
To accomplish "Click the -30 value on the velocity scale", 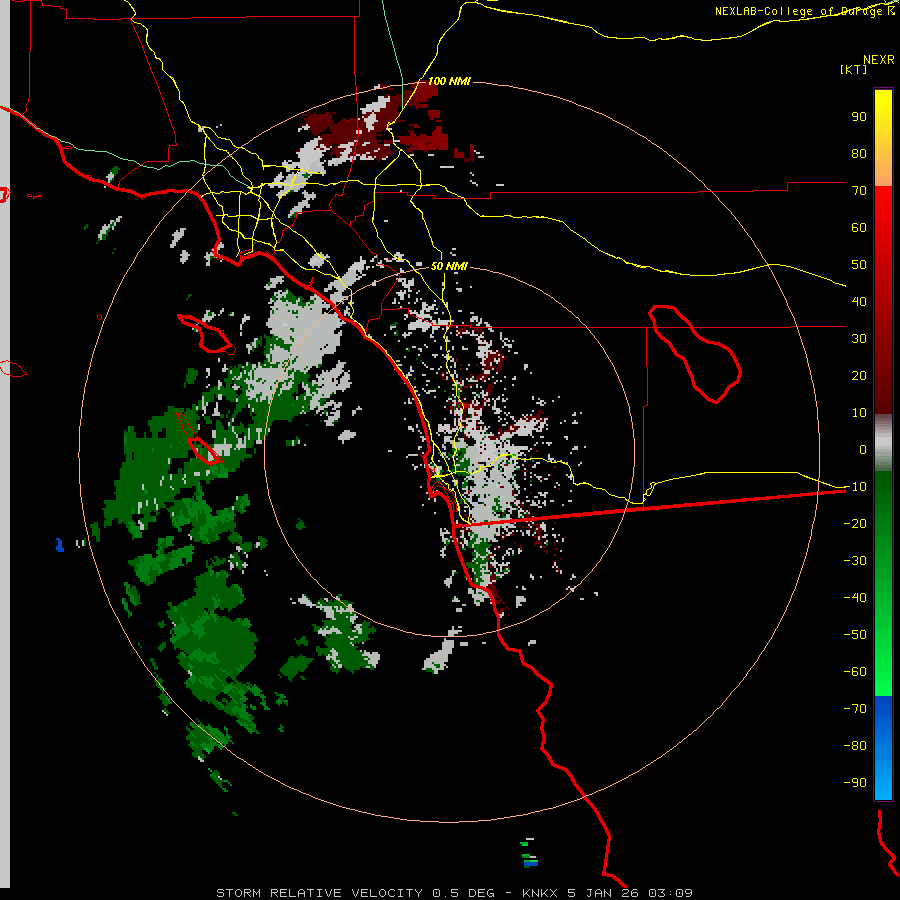I will pos(855,561).
